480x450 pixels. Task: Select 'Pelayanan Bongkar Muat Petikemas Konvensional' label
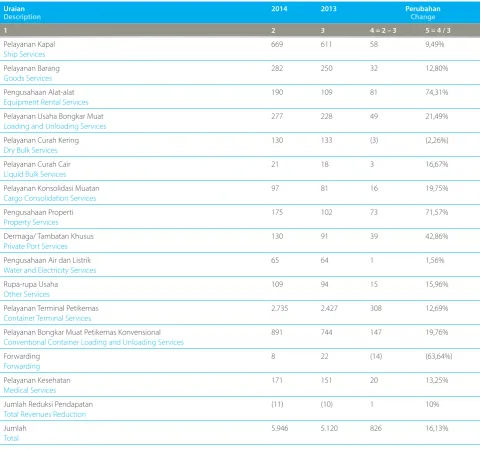(x=82, y=332)
